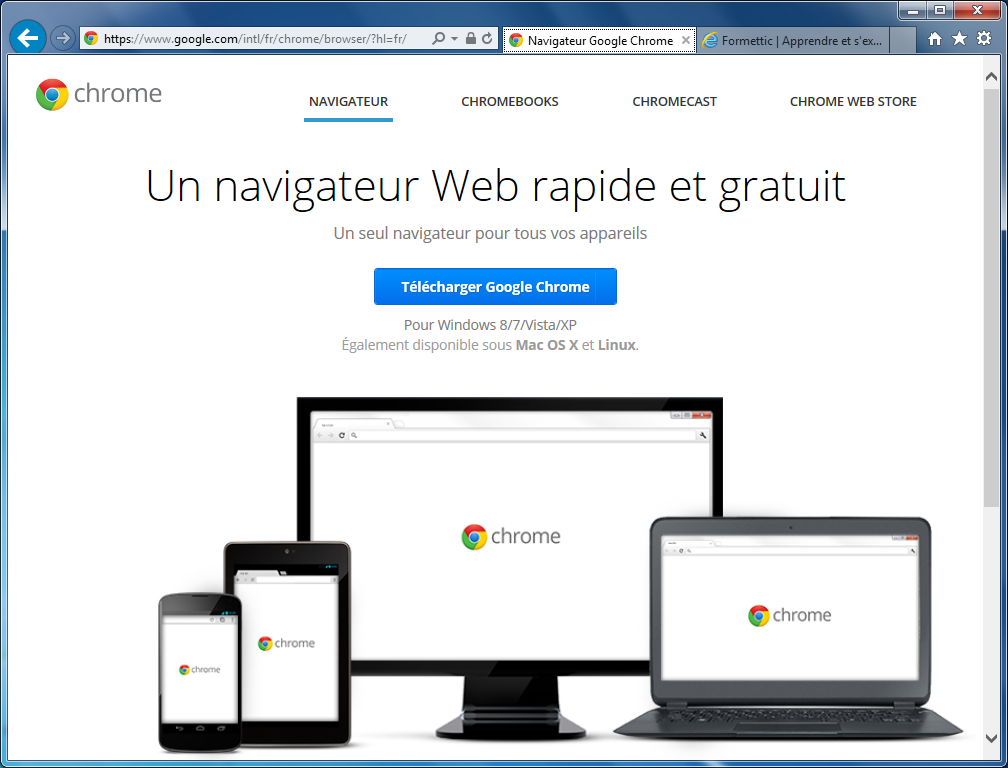Select the NAVIGATEUR tab
Image resolution: width=1008 pixels, height=768 pixels.
tap(348, 101)
